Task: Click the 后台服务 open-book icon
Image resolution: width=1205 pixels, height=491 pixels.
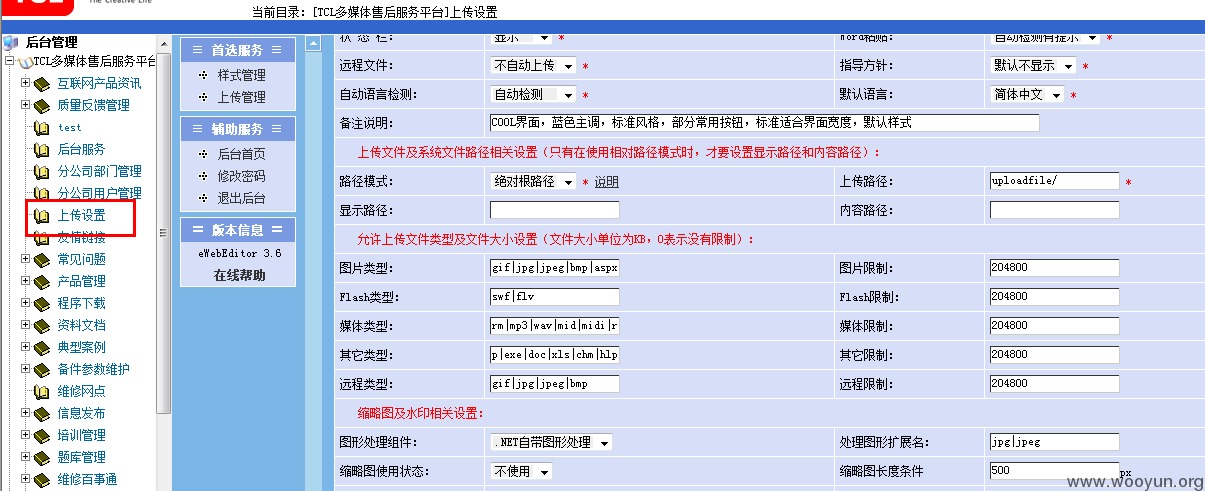Action: coord(41,150)
